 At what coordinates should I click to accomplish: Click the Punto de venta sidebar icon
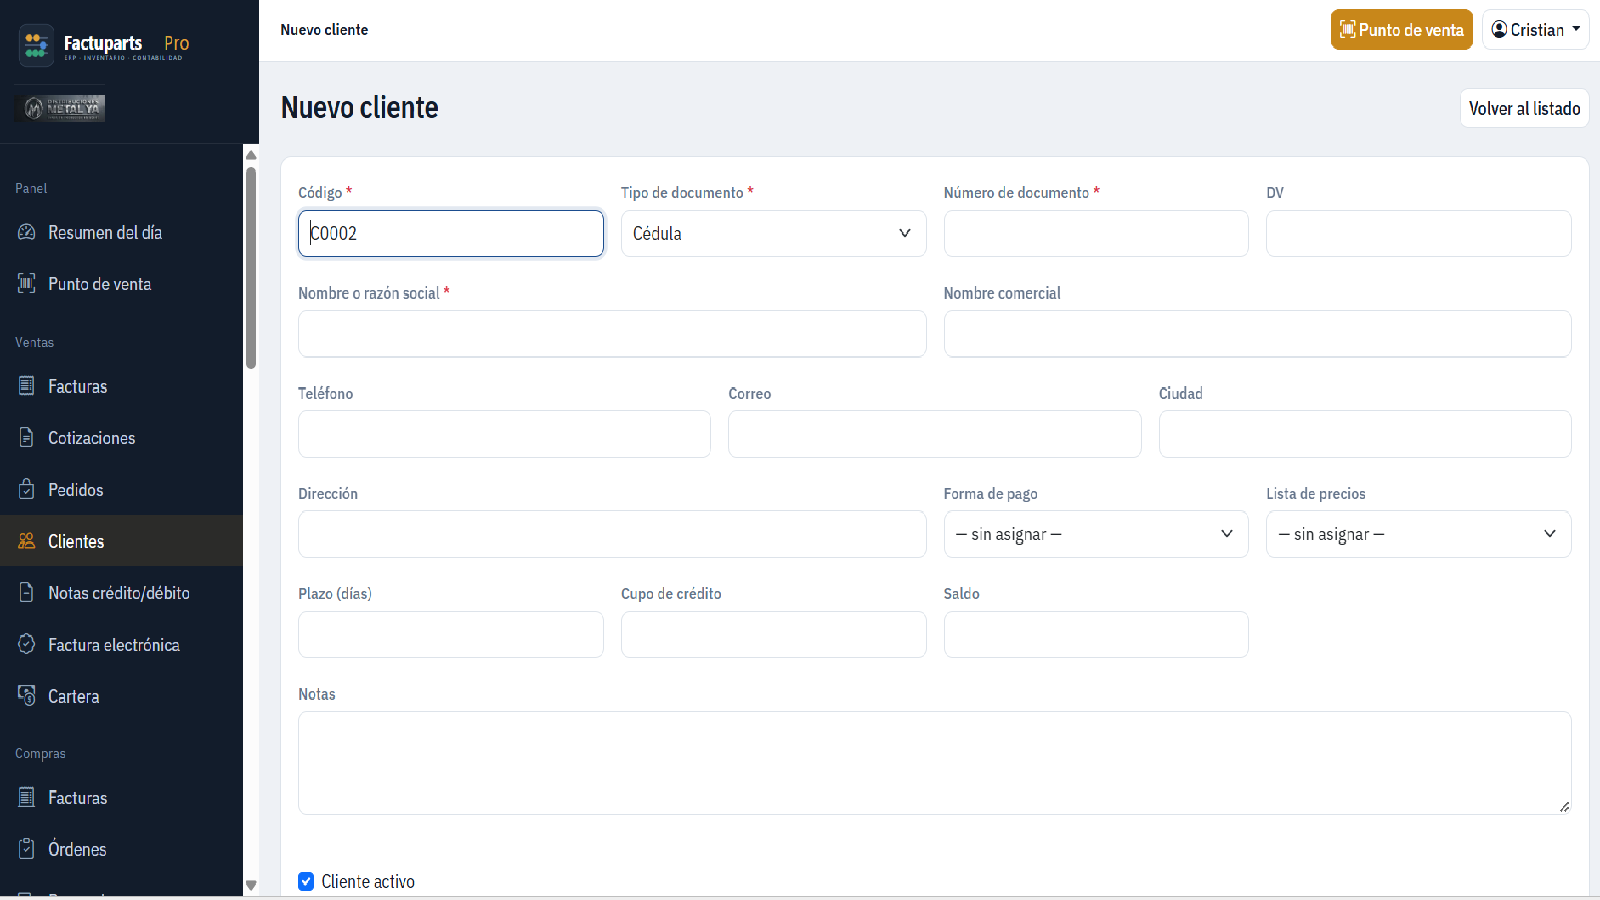coord(27,283)
